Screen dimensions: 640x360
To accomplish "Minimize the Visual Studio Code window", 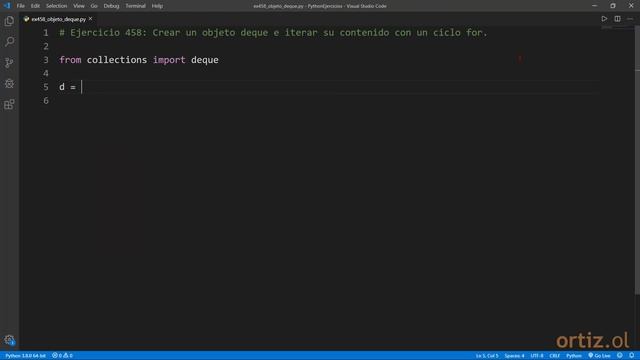I will (594, 6).
